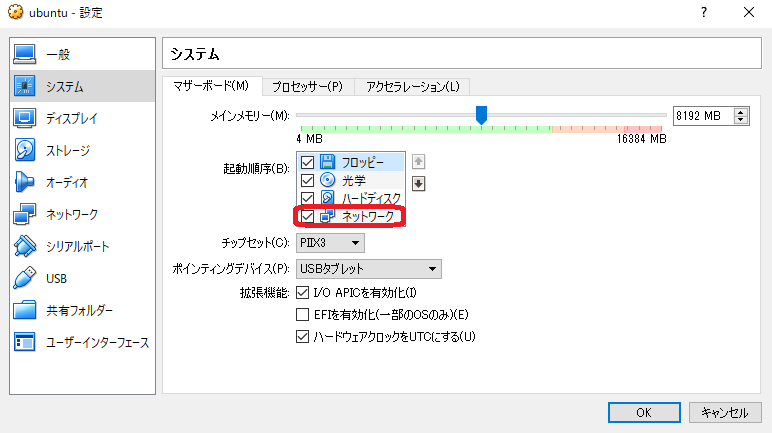Select オーディオ category label
This screenshot has width=772, height=433.
tap(67, 182)
